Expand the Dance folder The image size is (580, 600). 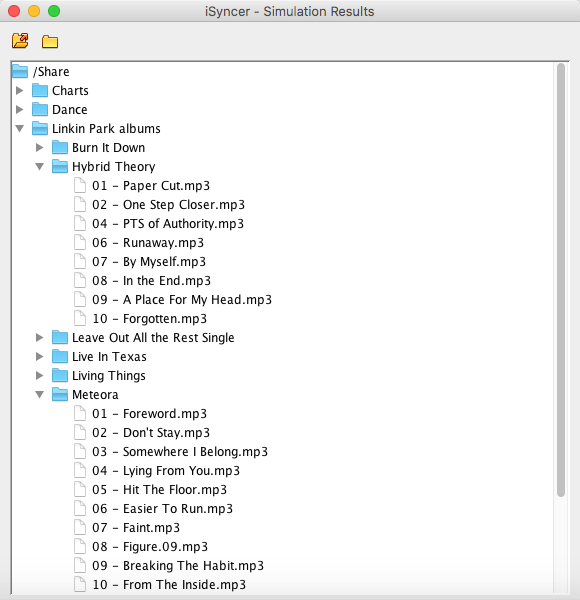[x=20, y=109]
